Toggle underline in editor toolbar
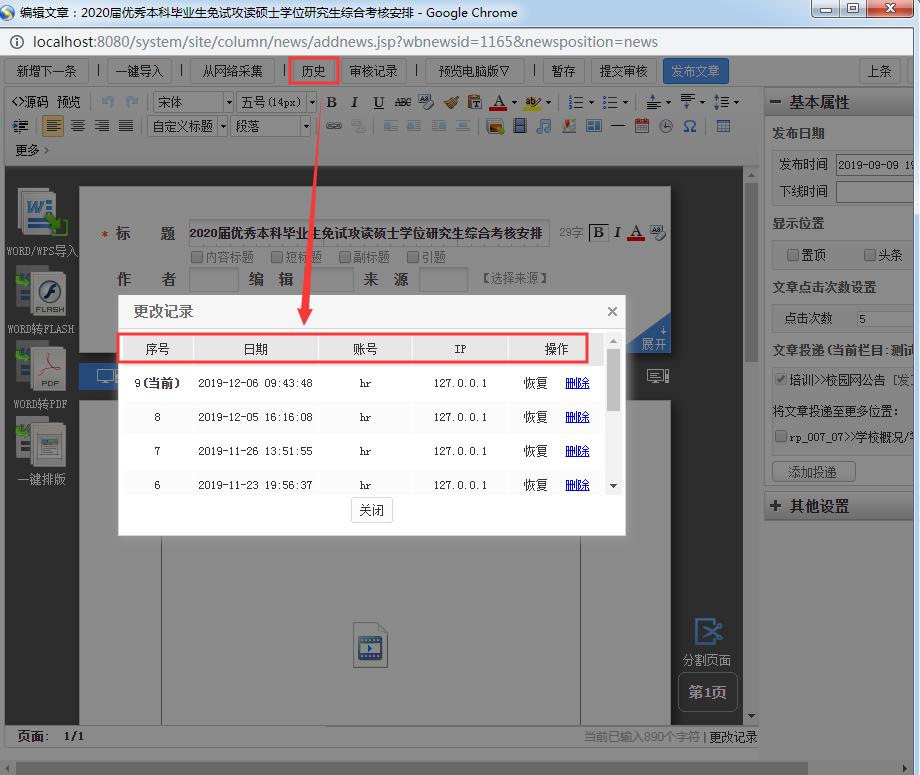Image resolution: width=920 pixels, height=775 pixels. click(x=379, y=103)
